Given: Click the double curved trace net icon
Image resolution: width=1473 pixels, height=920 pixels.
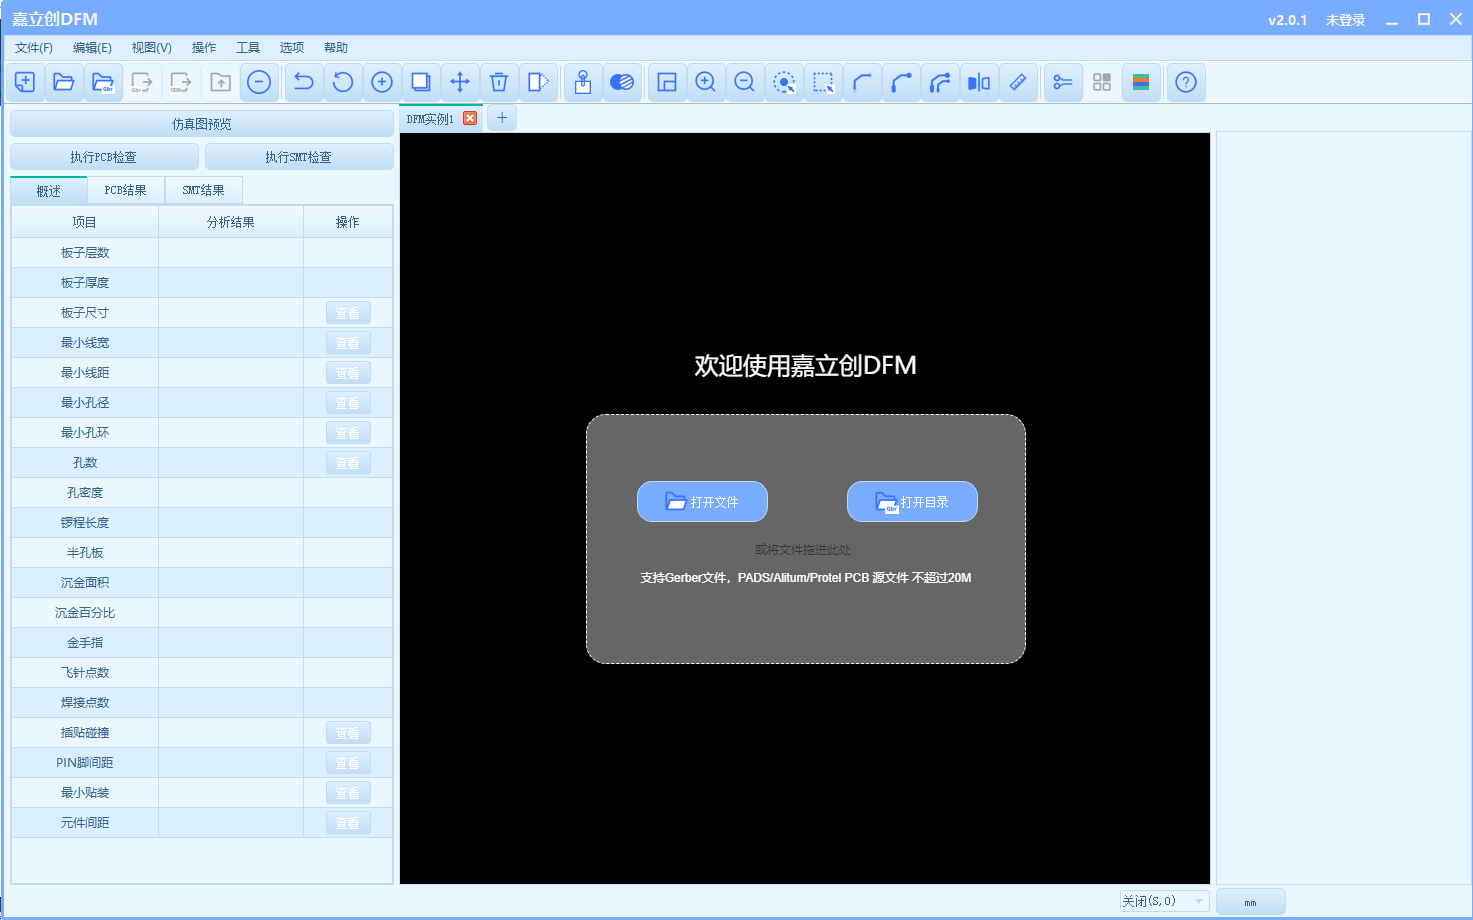Looking at the screenshot, I should [940, 82].
